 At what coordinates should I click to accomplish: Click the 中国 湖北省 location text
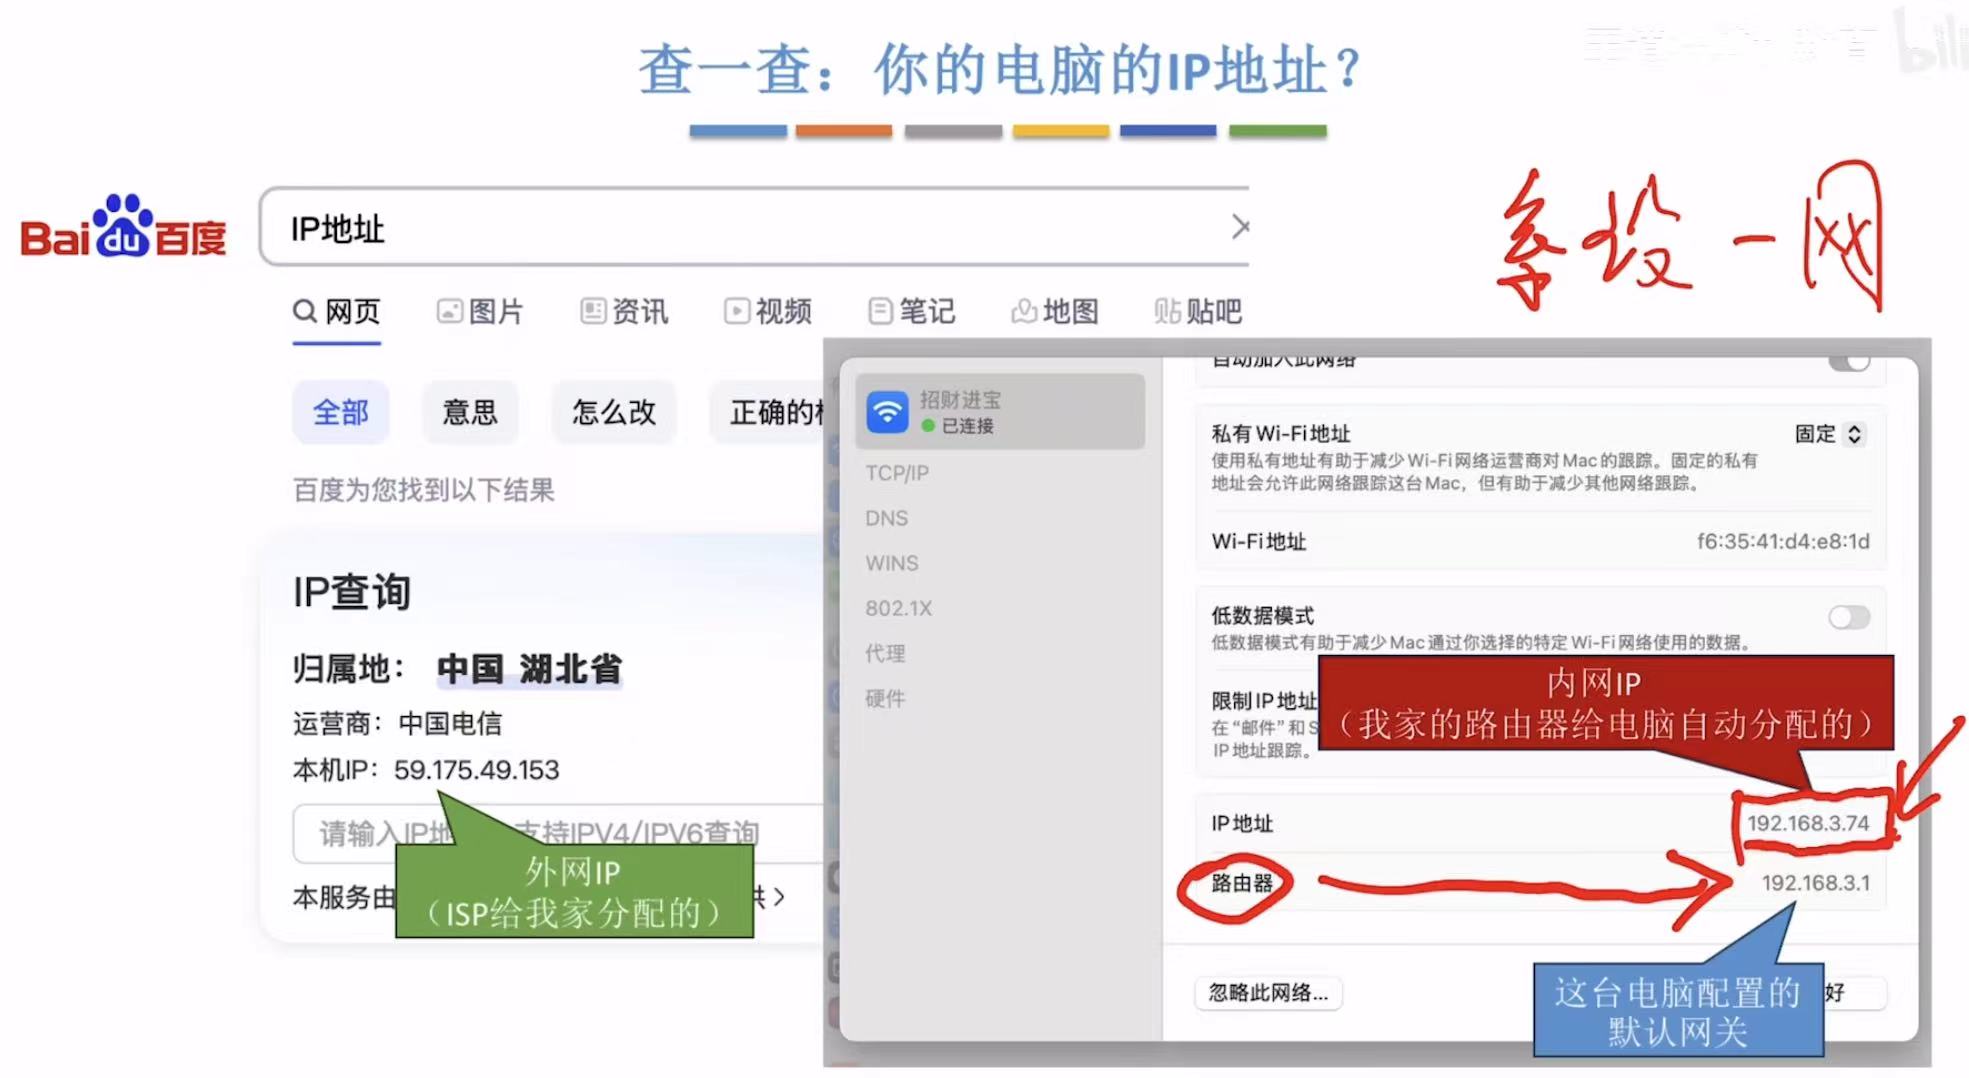(529, 669)
